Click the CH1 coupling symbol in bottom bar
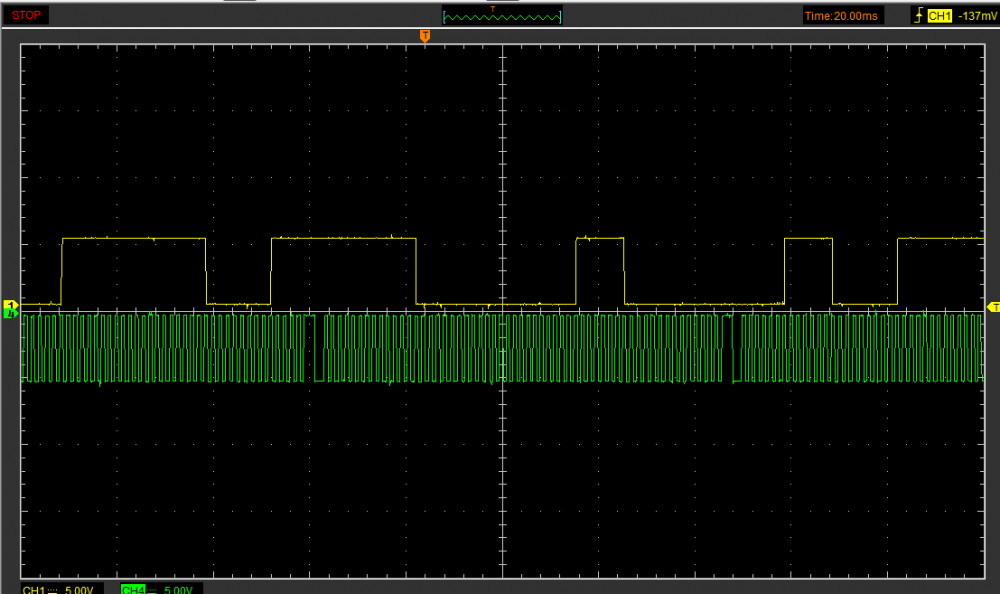Image resolution: width=1000 pixels, height=594 pixels. pos(52,589)
